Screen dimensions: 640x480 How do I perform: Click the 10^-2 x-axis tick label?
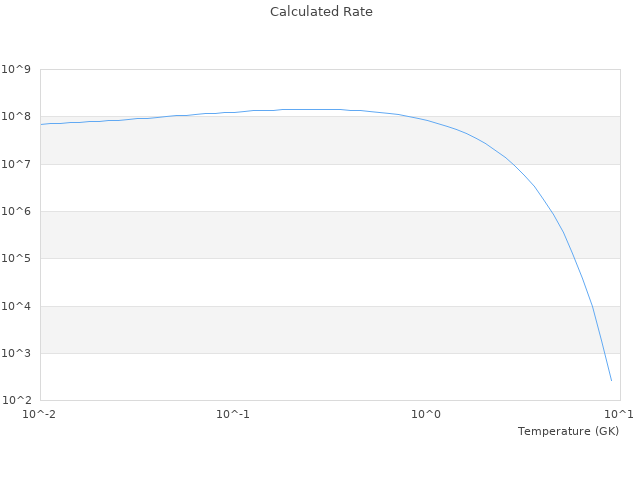coord(40,414)
